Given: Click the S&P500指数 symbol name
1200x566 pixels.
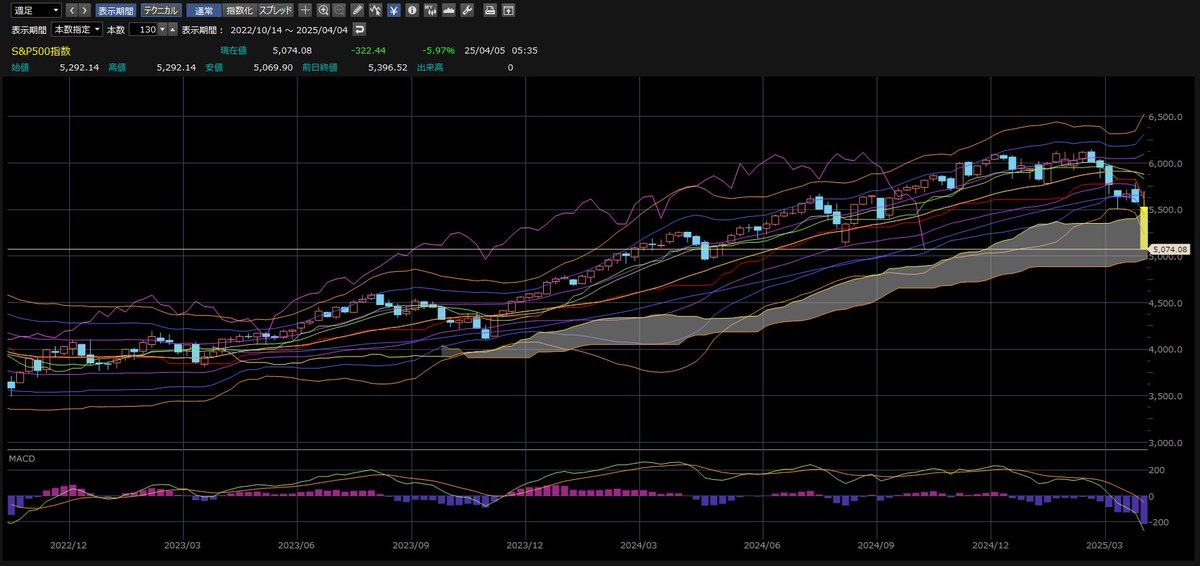Looking at the screenshot, I should pos(41,50).
